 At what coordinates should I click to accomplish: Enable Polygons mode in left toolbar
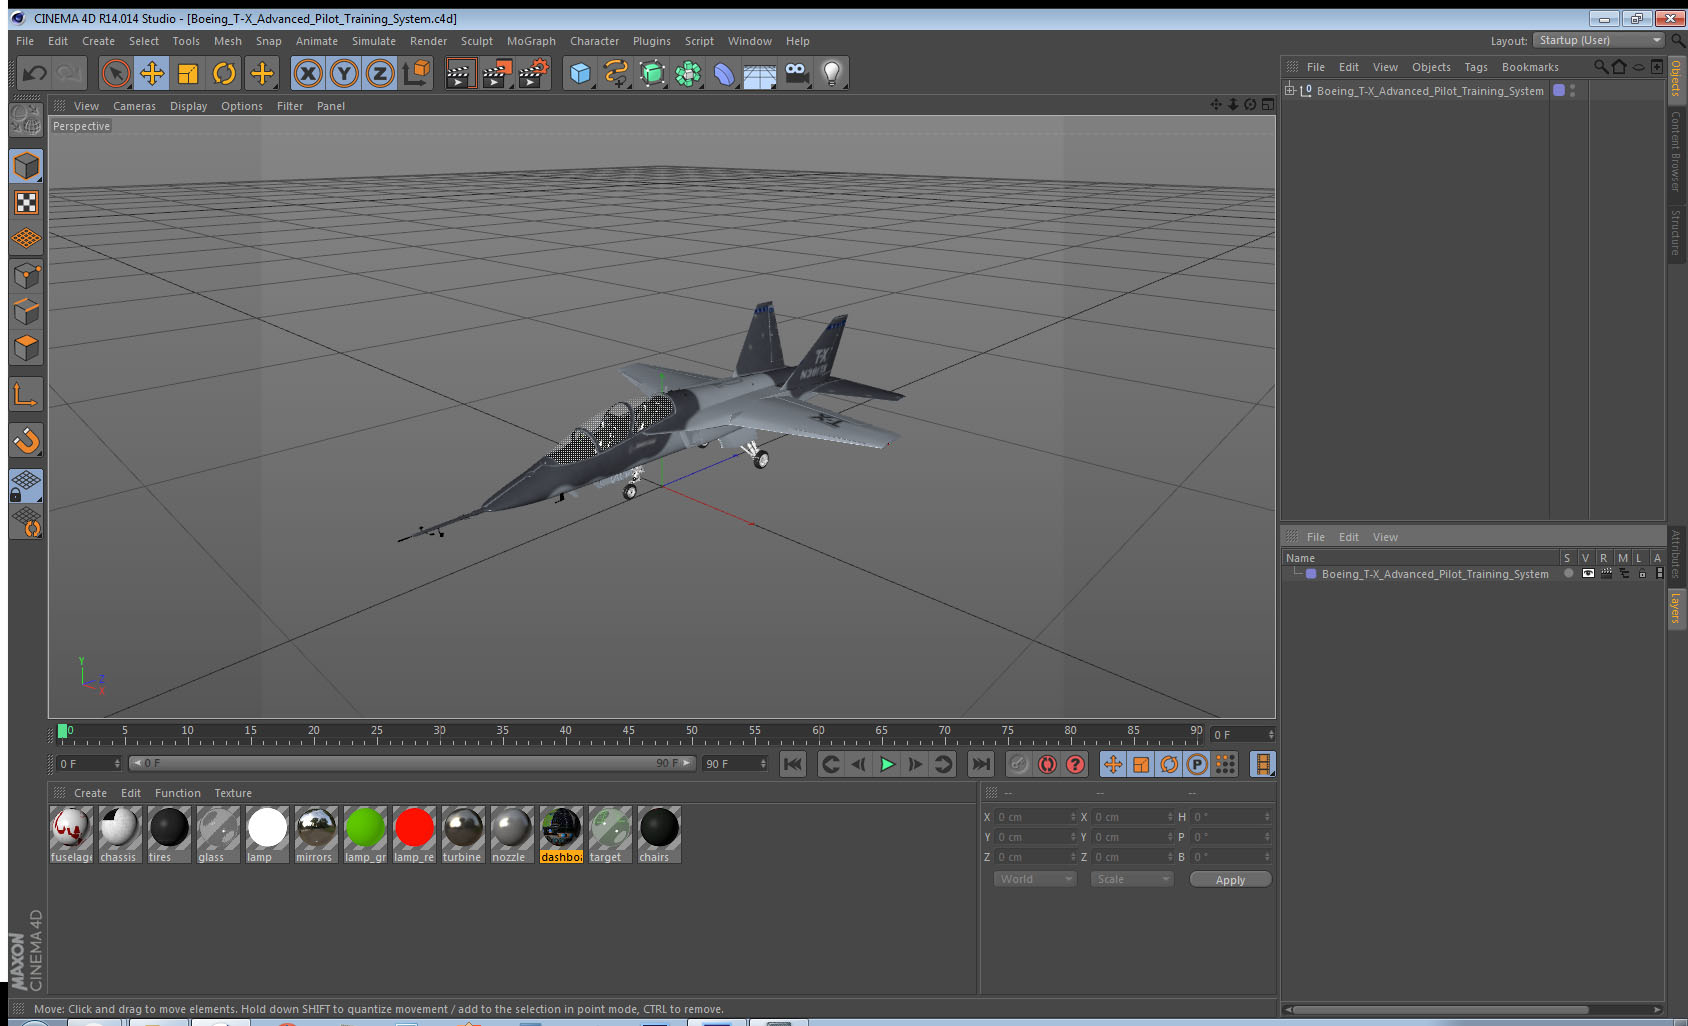tap(26, 347)
